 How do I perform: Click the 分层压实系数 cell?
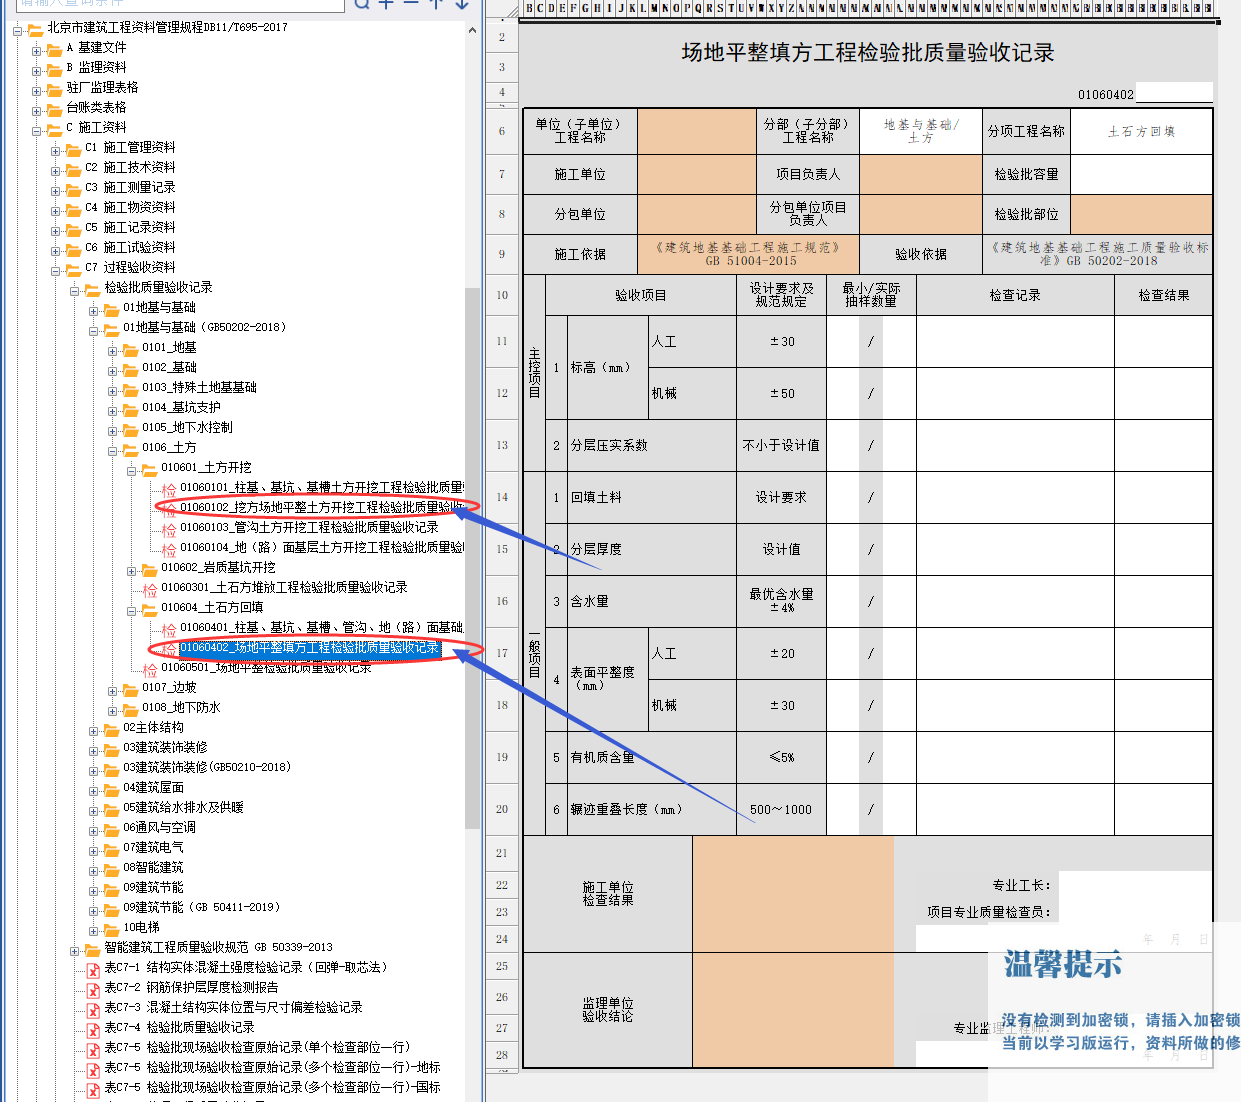tap(651, 445)
